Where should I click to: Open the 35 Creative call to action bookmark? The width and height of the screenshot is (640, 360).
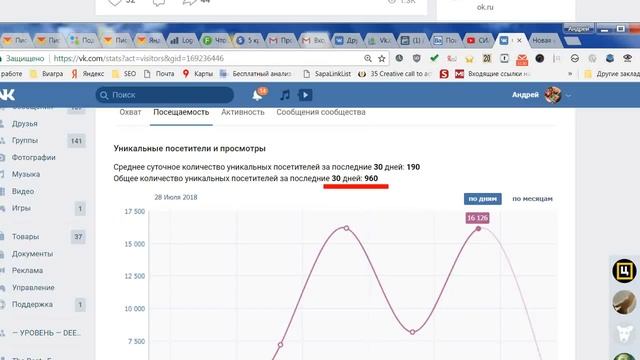coord(395,73)
